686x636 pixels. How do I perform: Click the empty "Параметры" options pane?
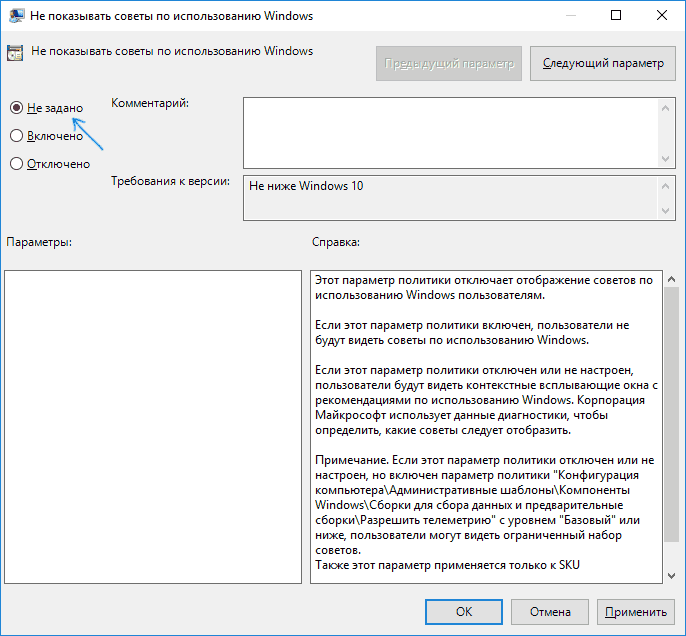pos(153,426)
